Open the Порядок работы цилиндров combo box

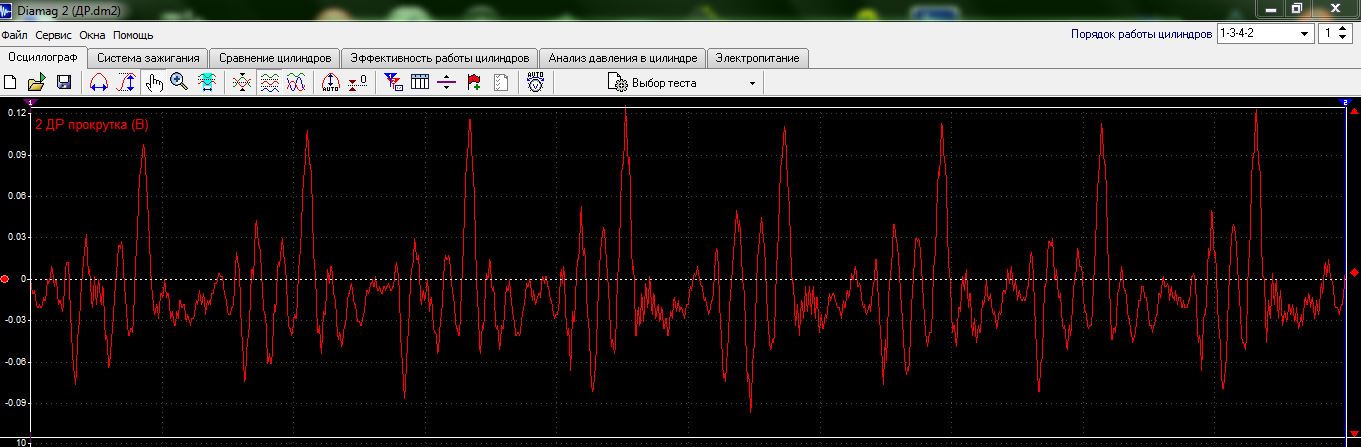(1264, 33)
